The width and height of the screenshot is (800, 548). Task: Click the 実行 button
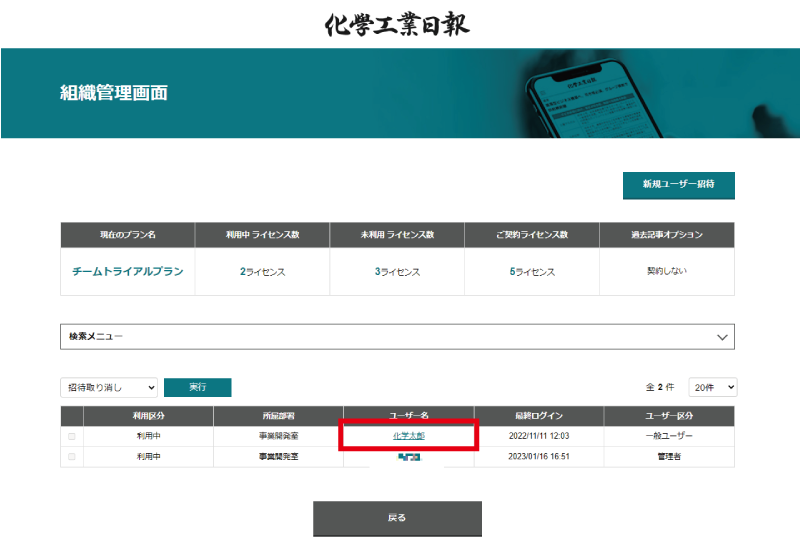pyautogui.click(x=197, y=387)
